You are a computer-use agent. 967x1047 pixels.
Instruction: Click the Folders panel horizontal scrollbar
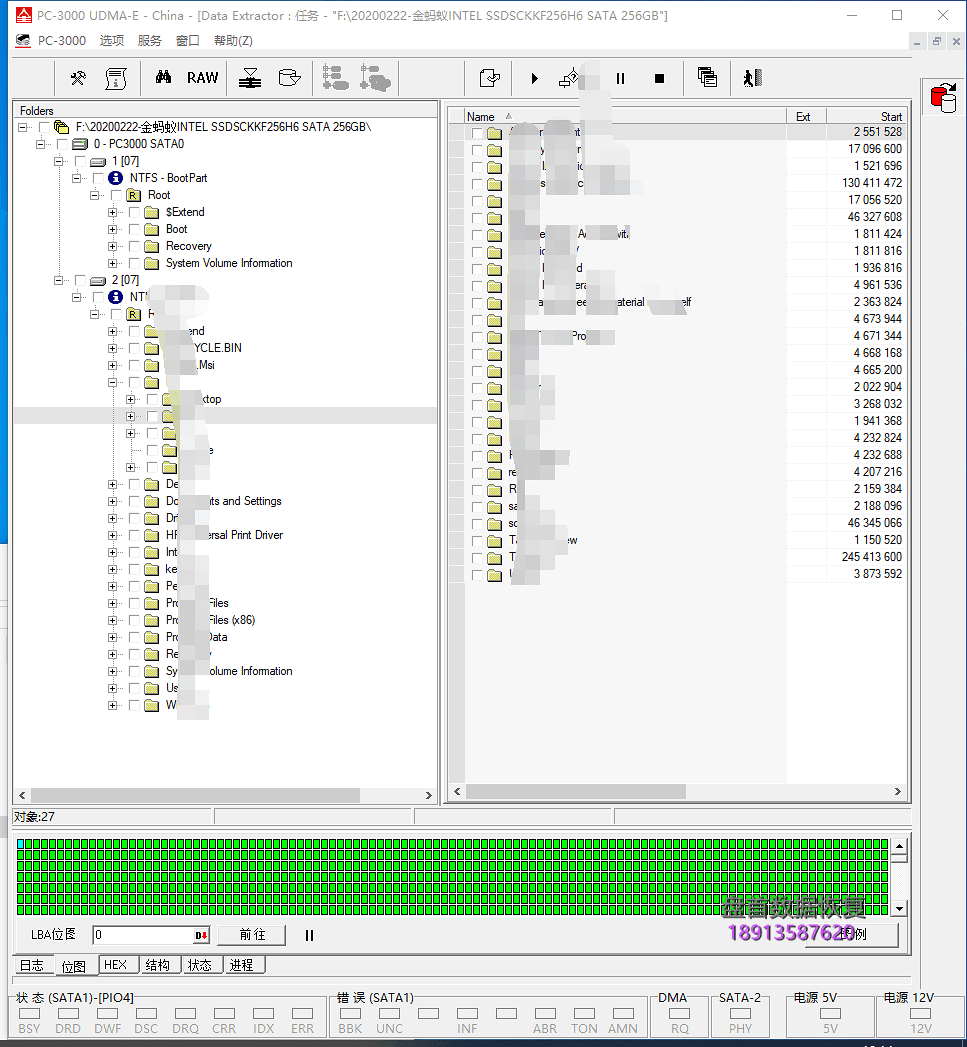click(195, 795)
